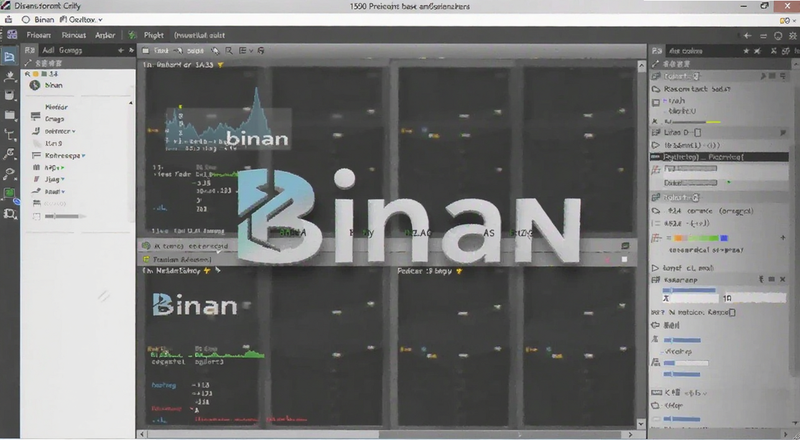Viewport: 800px width, 440px height.
Task: Click the icon left of Bedl in right panel
Action: tap(656, 325)
